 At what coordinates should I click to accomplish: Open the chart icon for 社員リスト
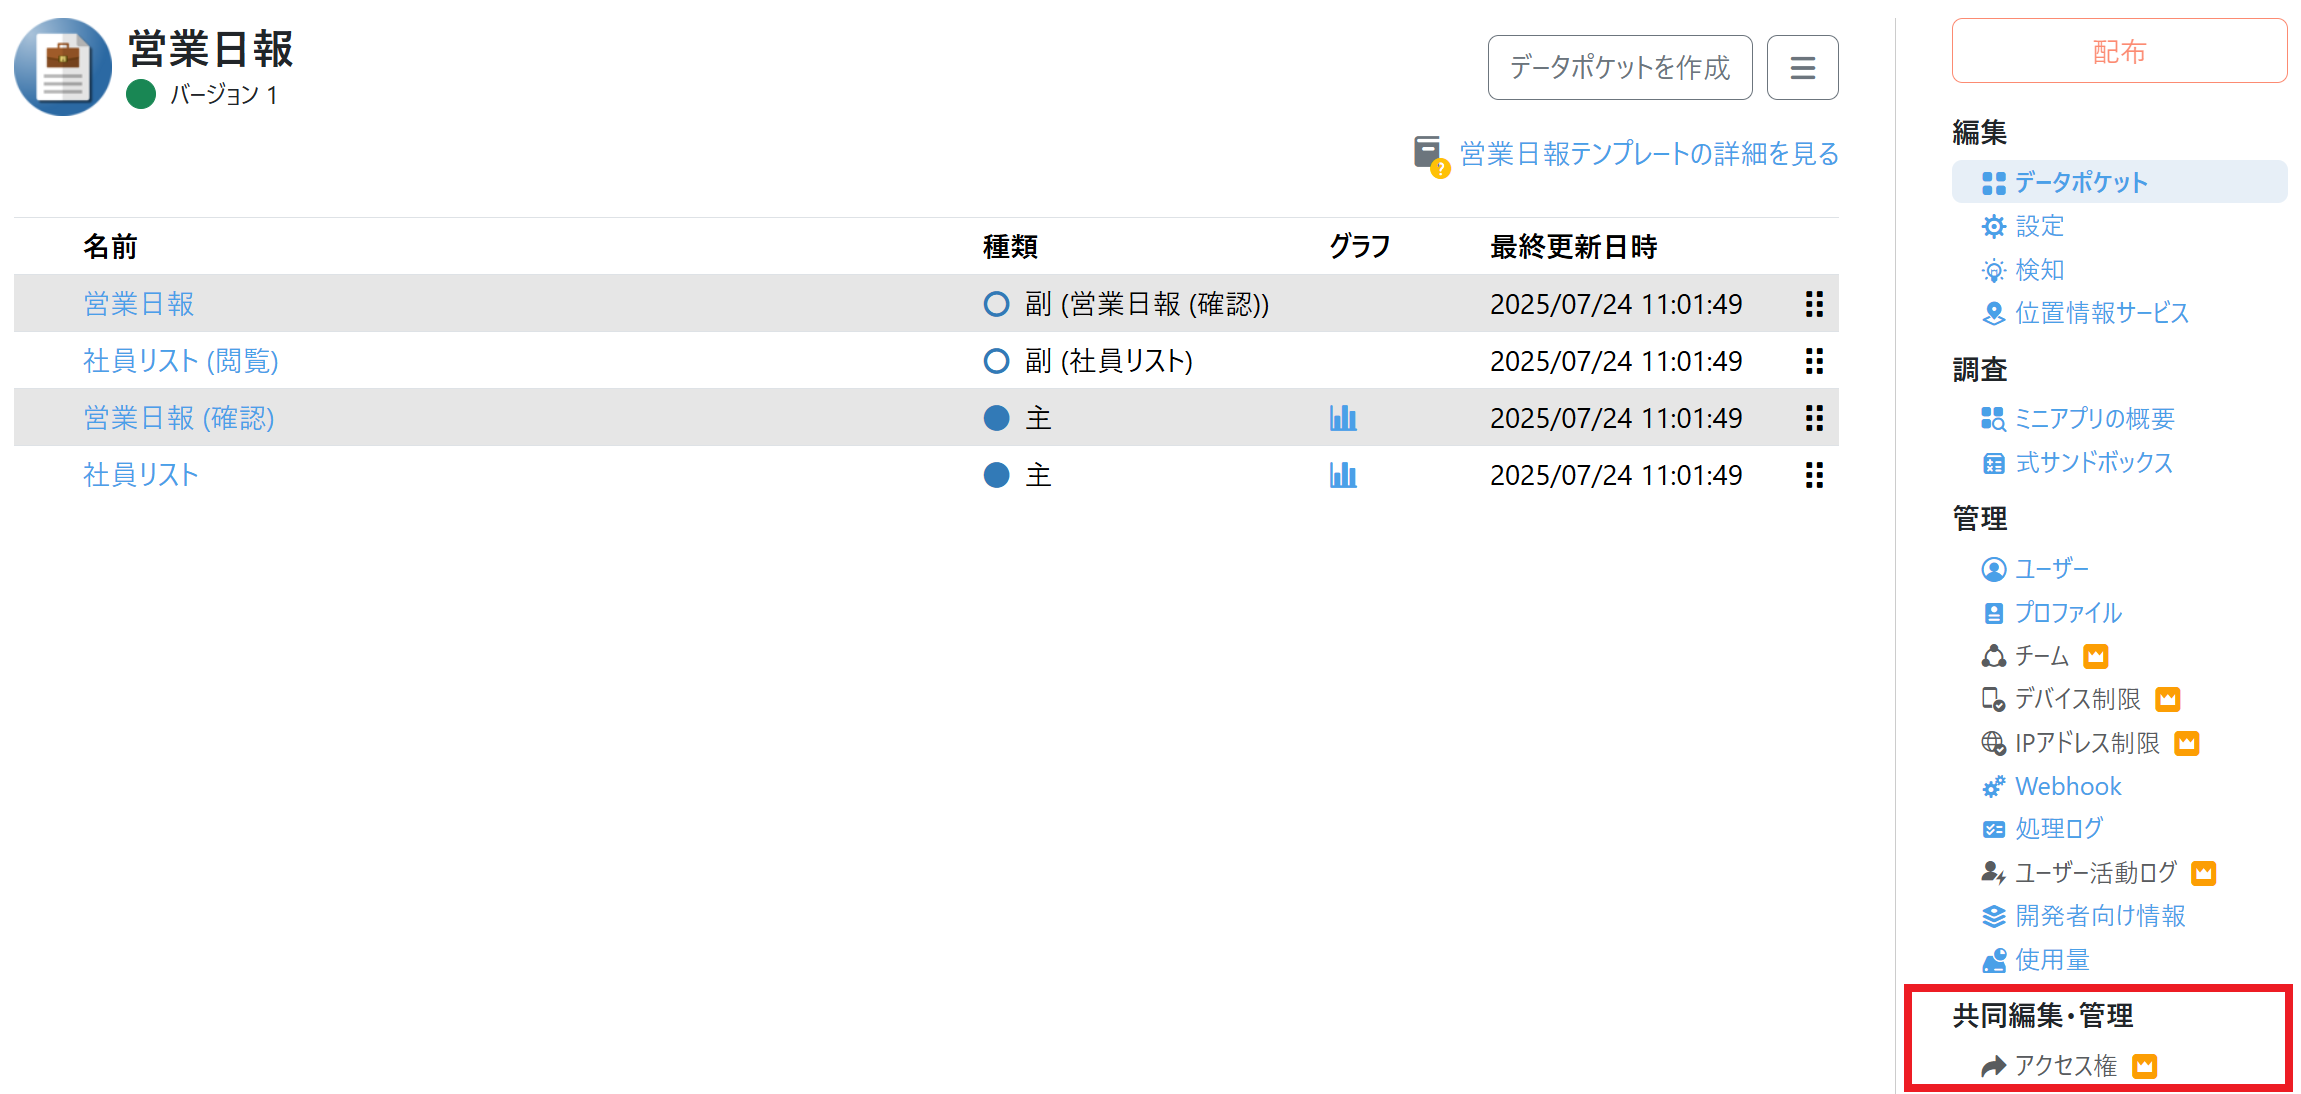click(1343, 475)
